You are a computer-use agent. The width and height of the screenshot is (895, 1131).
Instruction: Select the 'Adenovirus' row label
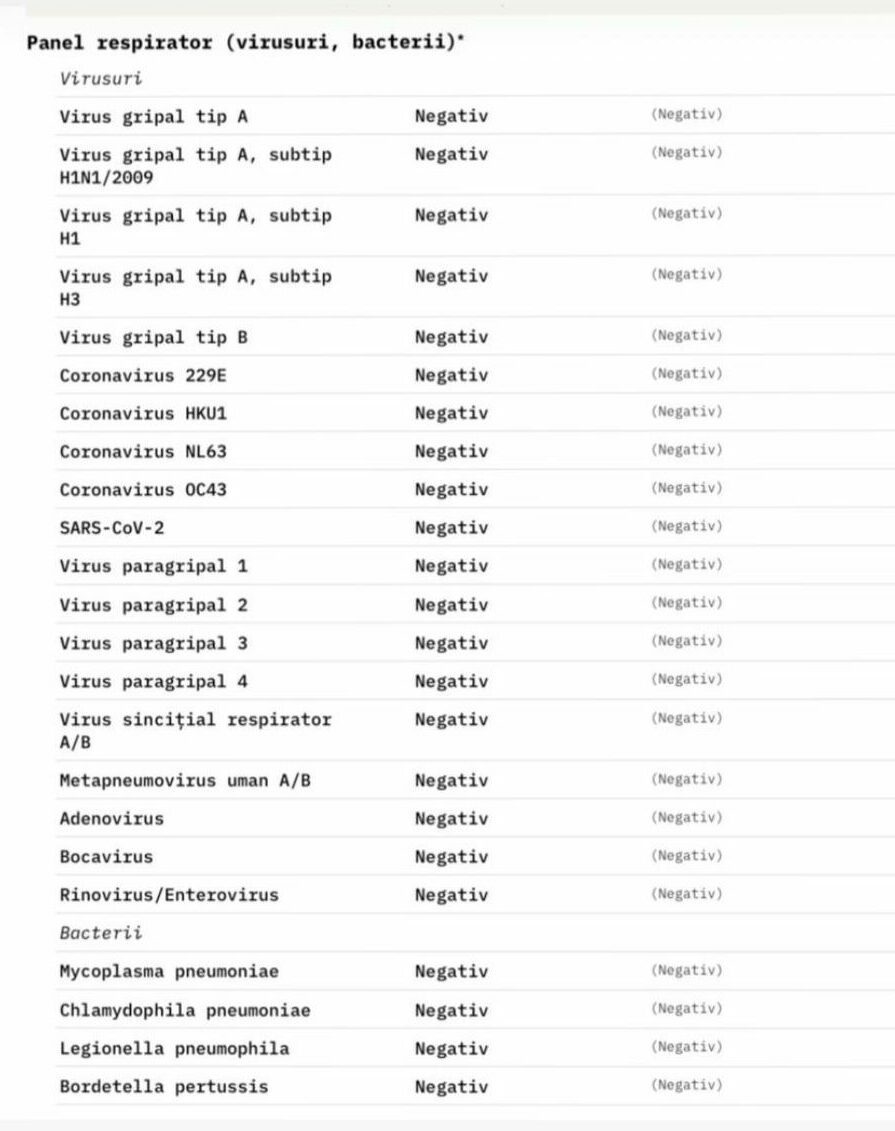coord(111,819)
